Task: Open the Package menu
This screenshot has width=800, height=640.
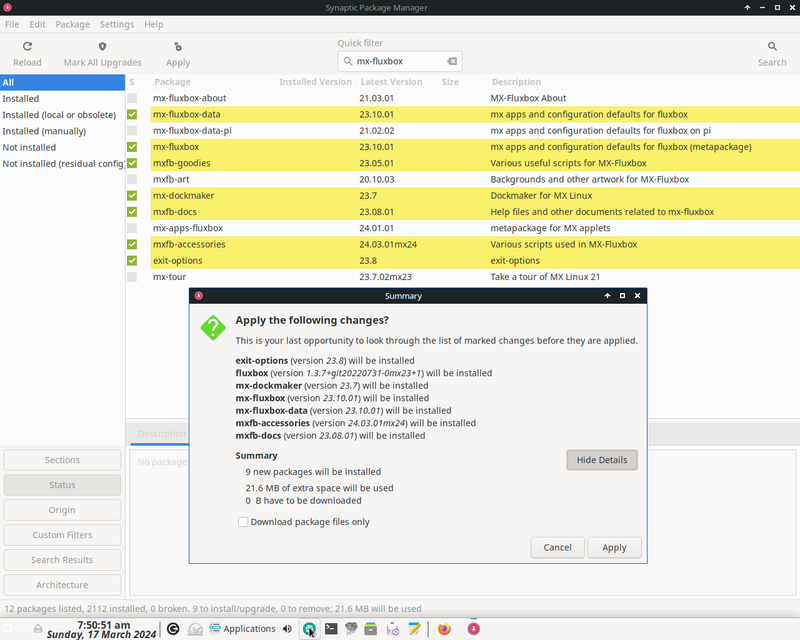Action: tap(72, 24)
